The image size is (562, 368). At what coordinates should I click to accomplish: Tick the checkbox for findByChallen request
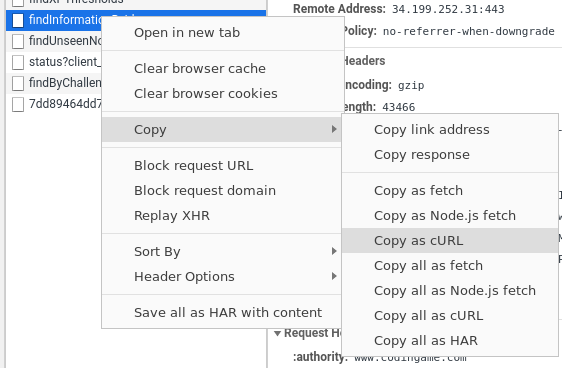pos(18,83)
